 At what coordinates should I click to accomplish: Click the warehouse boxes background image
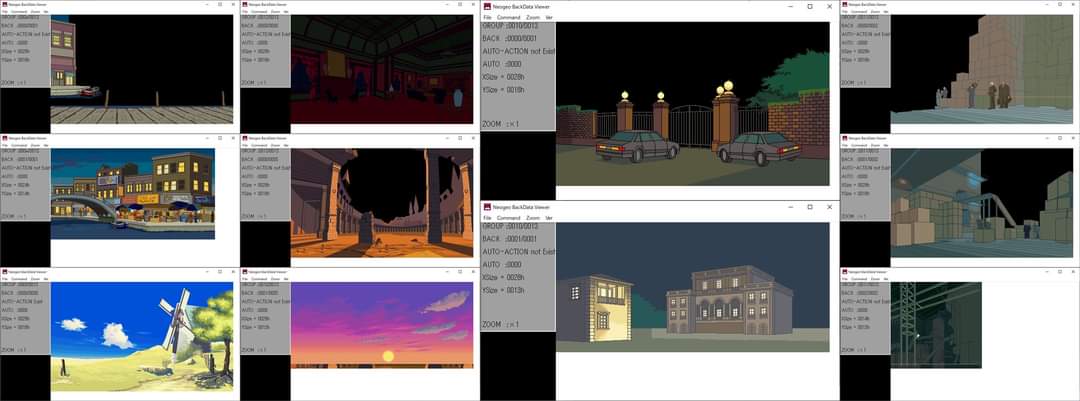[982, 203]
